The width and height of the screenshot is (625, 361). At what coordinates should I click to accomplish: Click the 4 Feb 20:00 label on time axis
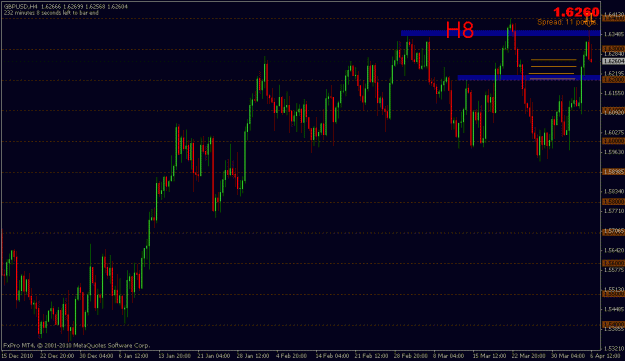[x=291, y=355]
